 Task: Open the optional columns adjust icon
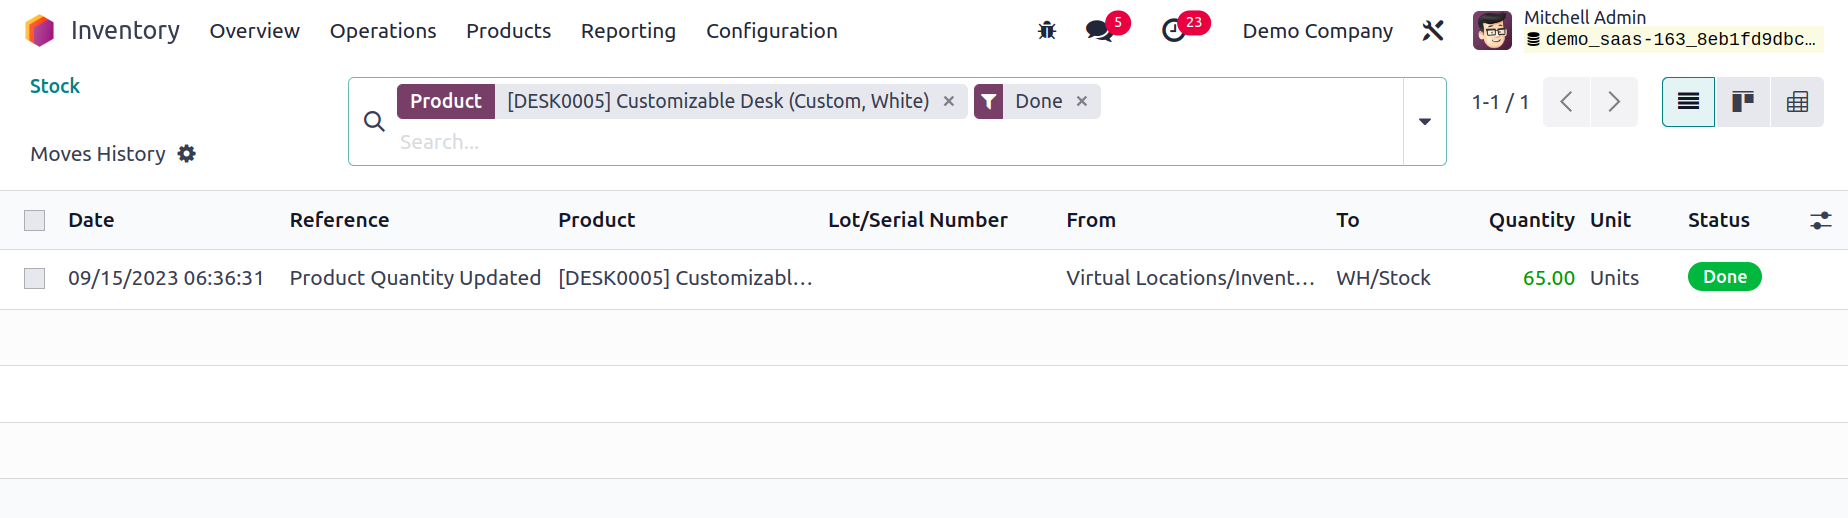coord(1821,220)
